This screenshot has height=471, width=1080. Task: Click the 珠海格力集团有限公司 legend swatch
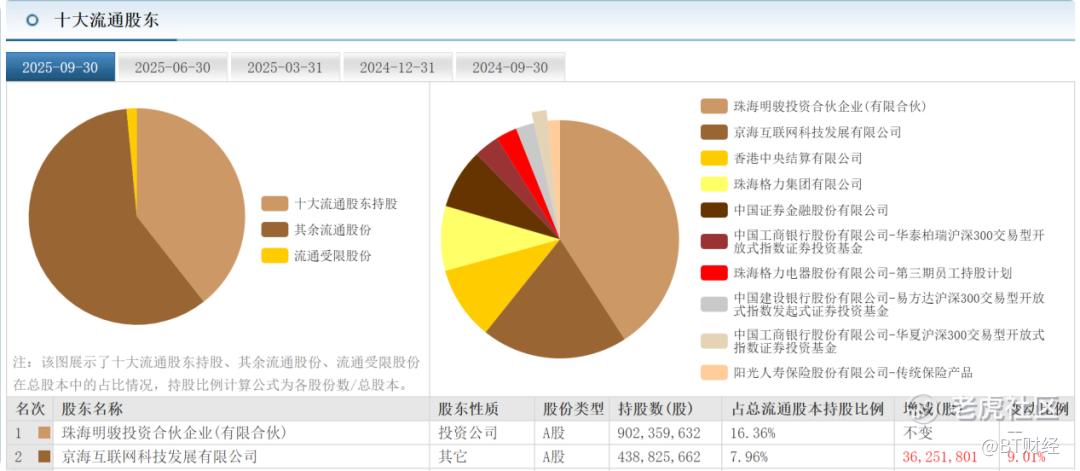point(714,184)
